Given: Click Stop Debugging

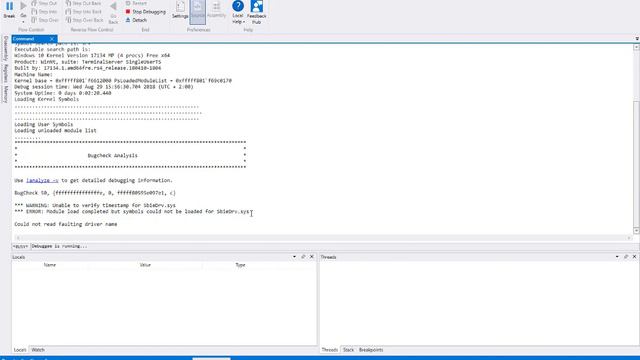Looking at the screenshot, I should tap(145, 12).
